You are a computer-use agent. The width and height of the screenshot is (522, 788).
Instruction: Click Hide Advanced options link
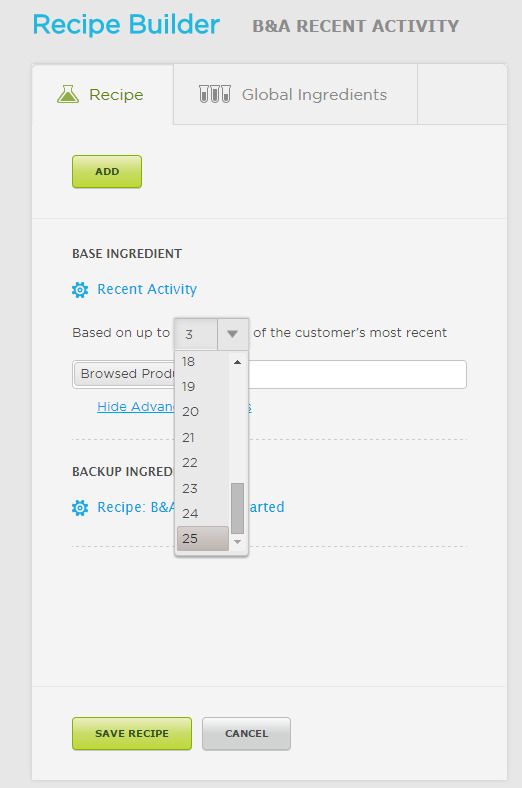pos(174,407)
